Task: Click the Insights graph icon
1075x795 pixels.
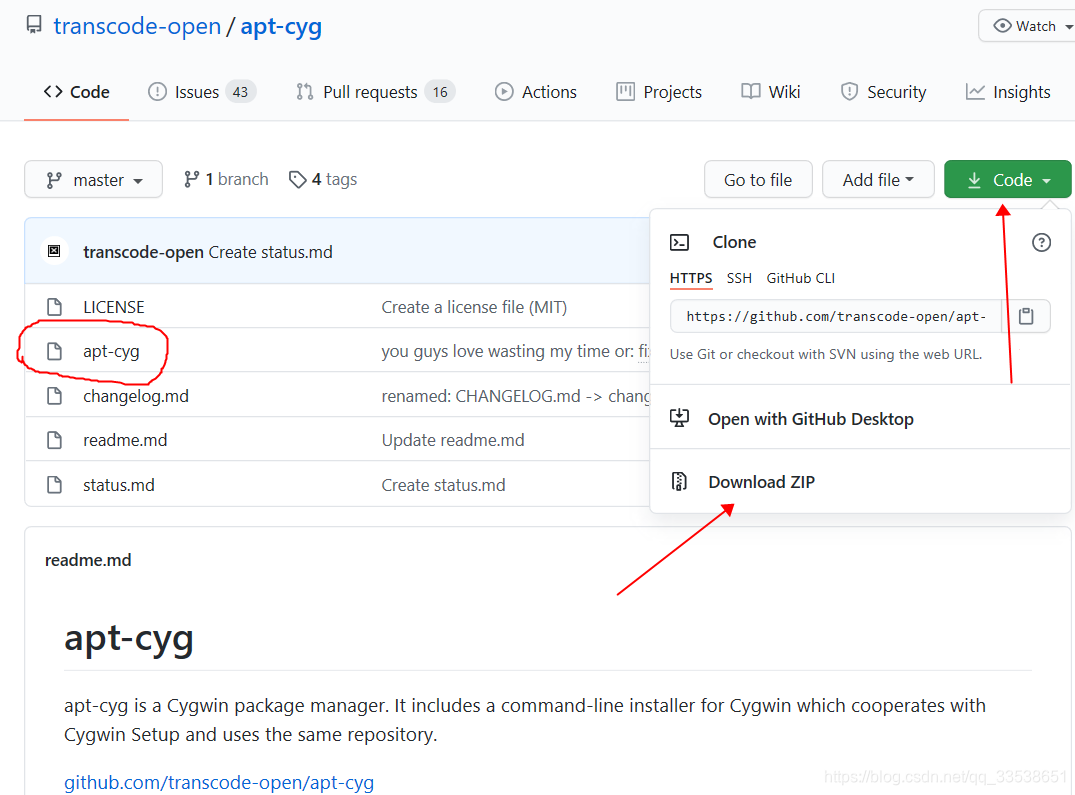Action: click(975, 92)
